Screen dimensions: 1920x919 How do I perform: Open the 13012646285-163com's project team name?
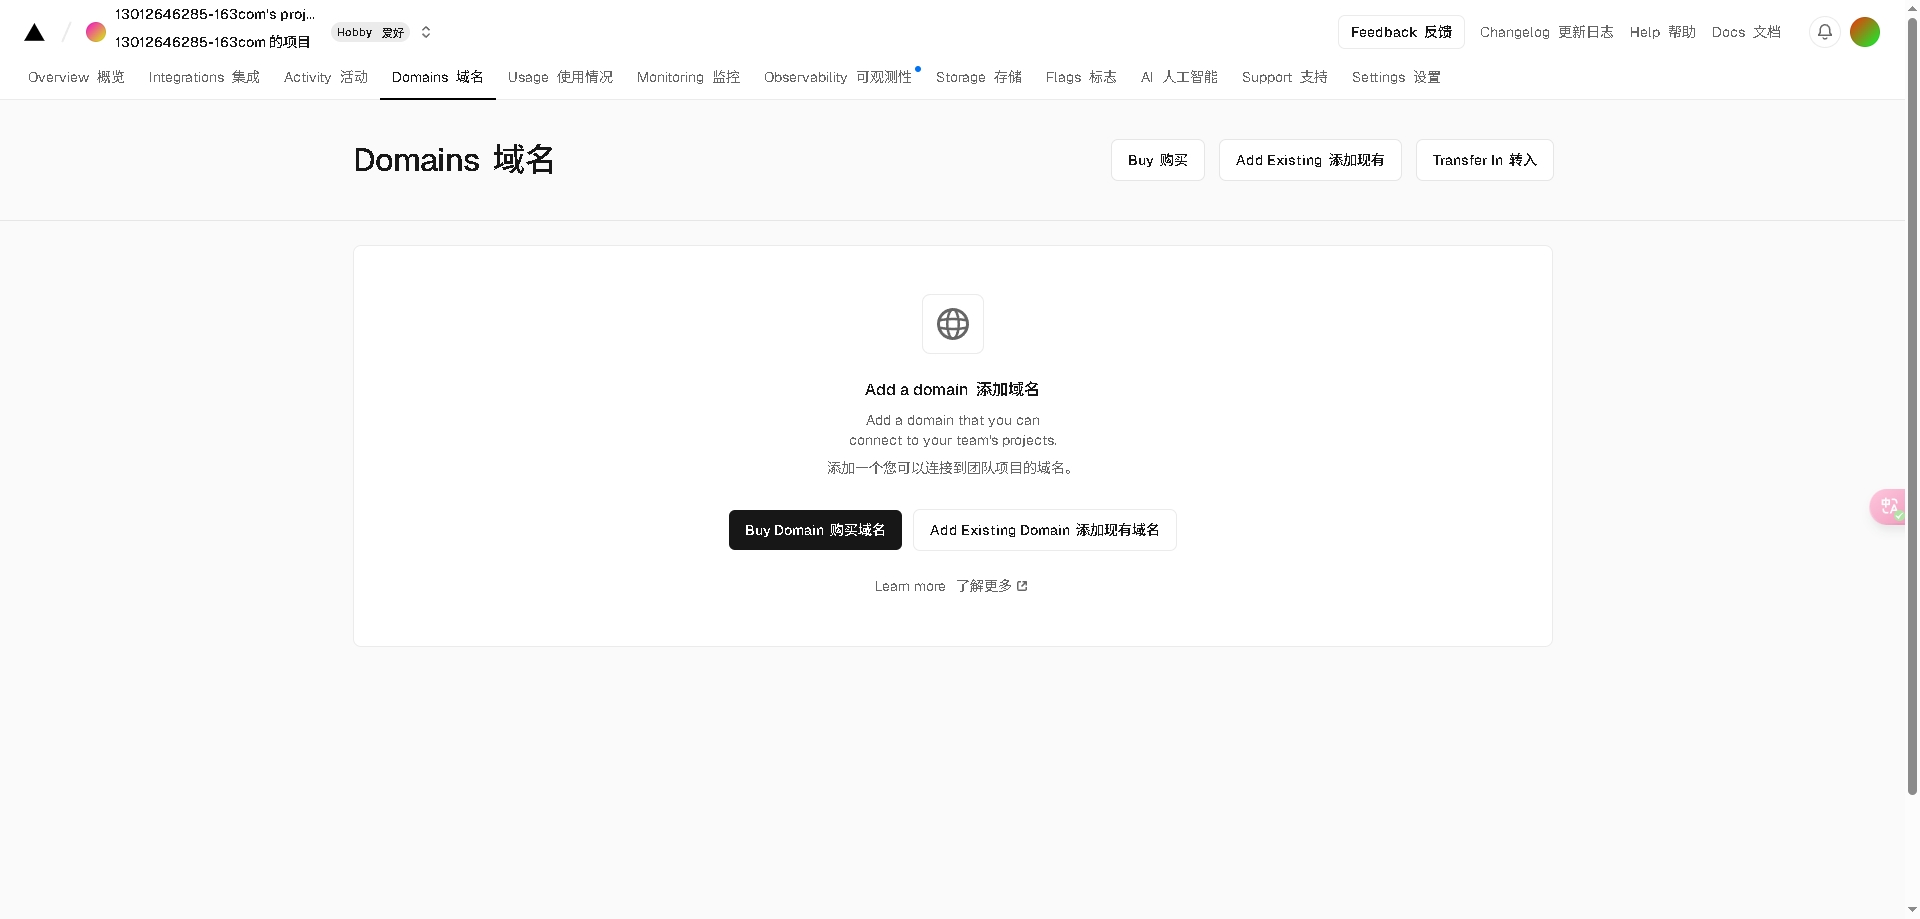214,28
